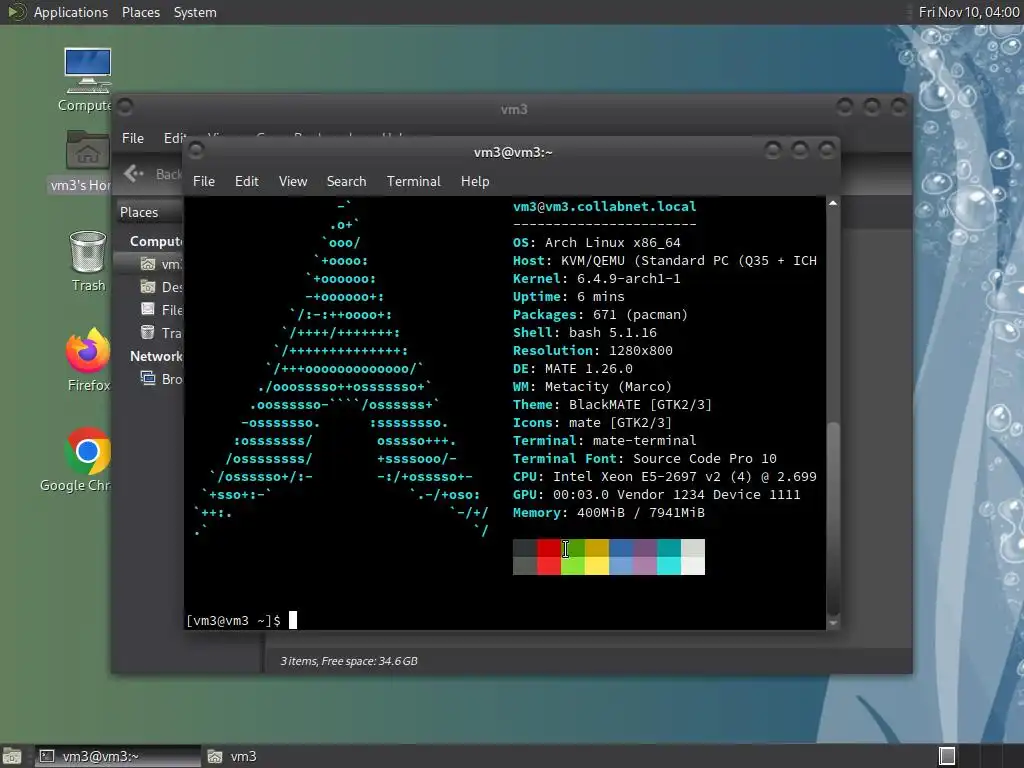1024x768 pixels.
Task: Click the Memory: 400MiB / 7941MiB line
Action: (609, 513)
